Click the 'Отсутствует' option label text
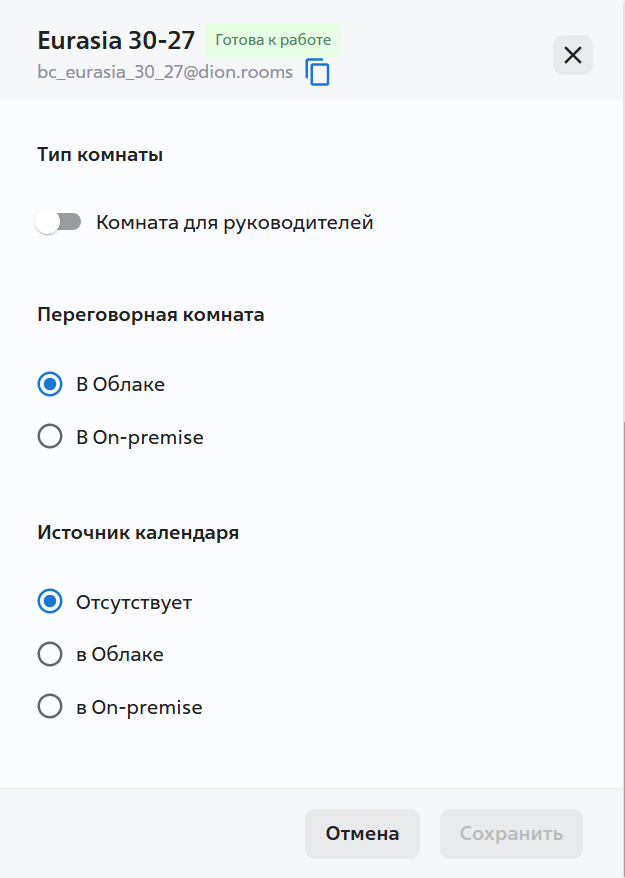This screenshot has width=625, height=878. (x=134, y=602)
